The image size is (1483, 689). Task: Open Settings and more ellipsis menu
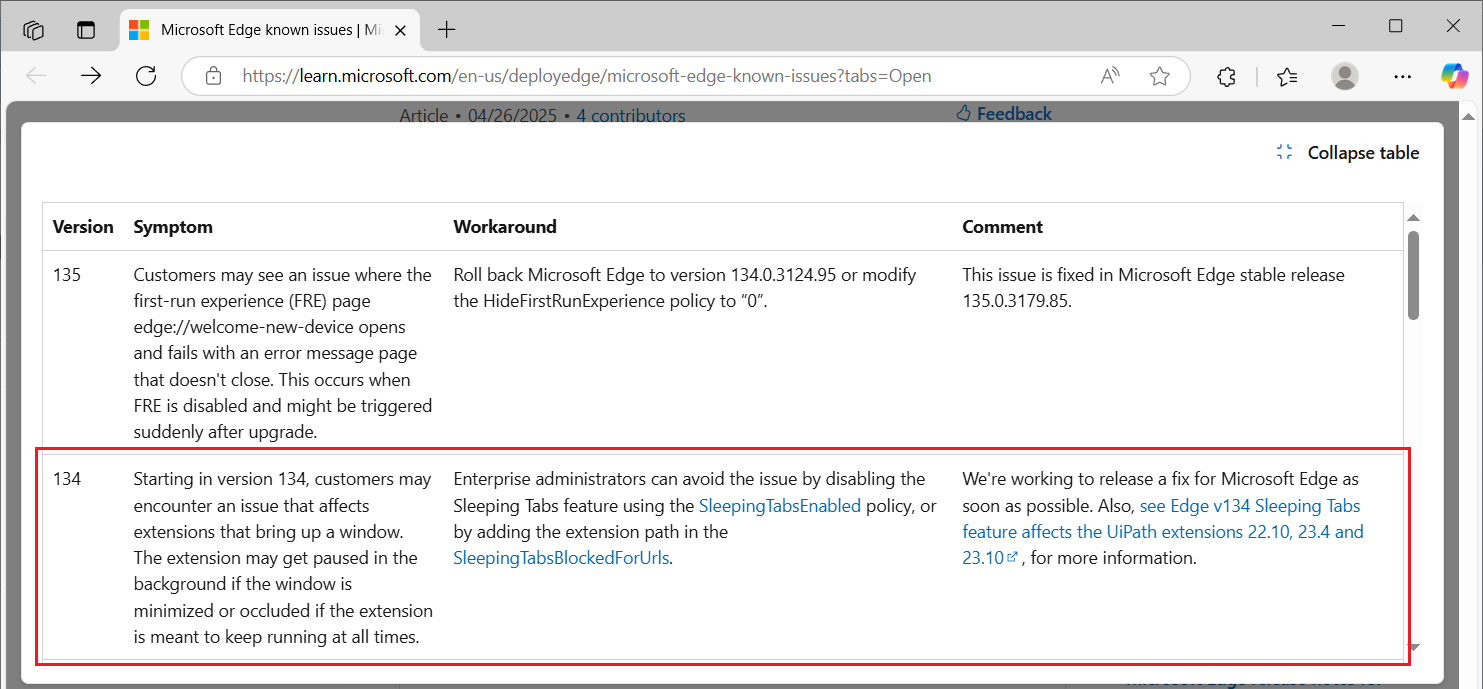tap(1403, 76)
